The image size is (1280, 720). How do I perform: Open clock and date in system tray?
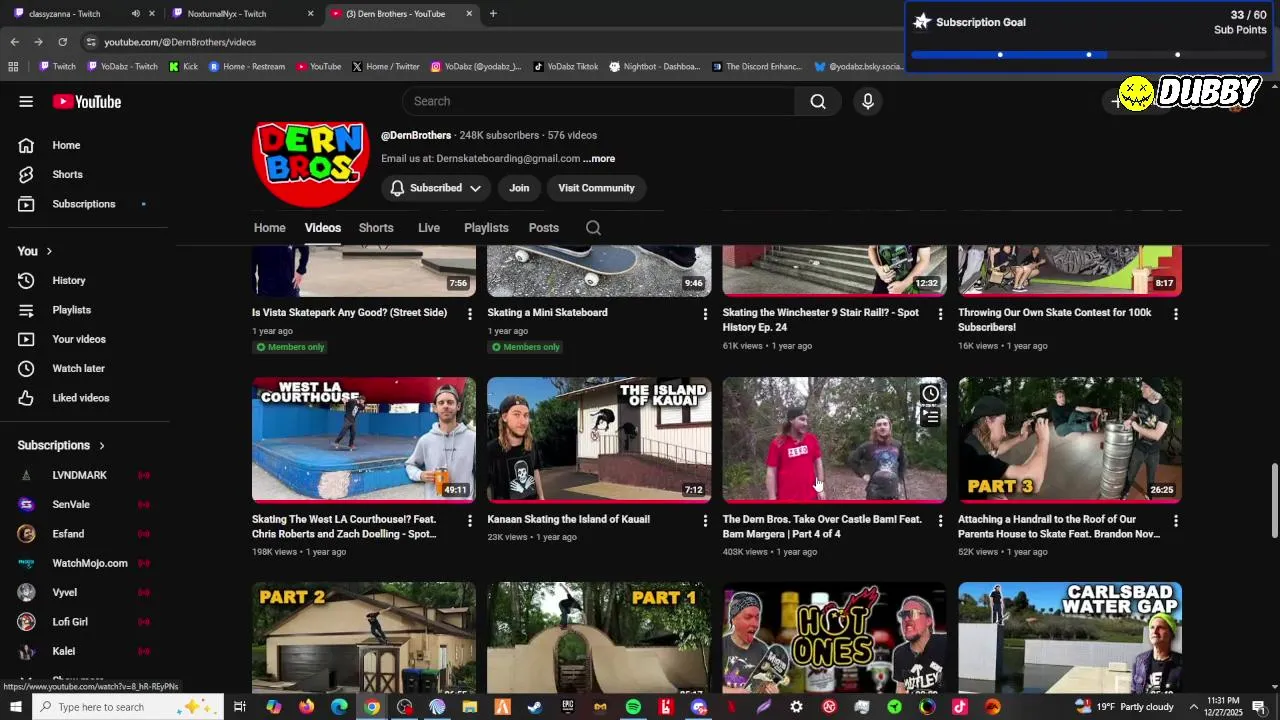pyautogui.click(x=1223, y=707)
